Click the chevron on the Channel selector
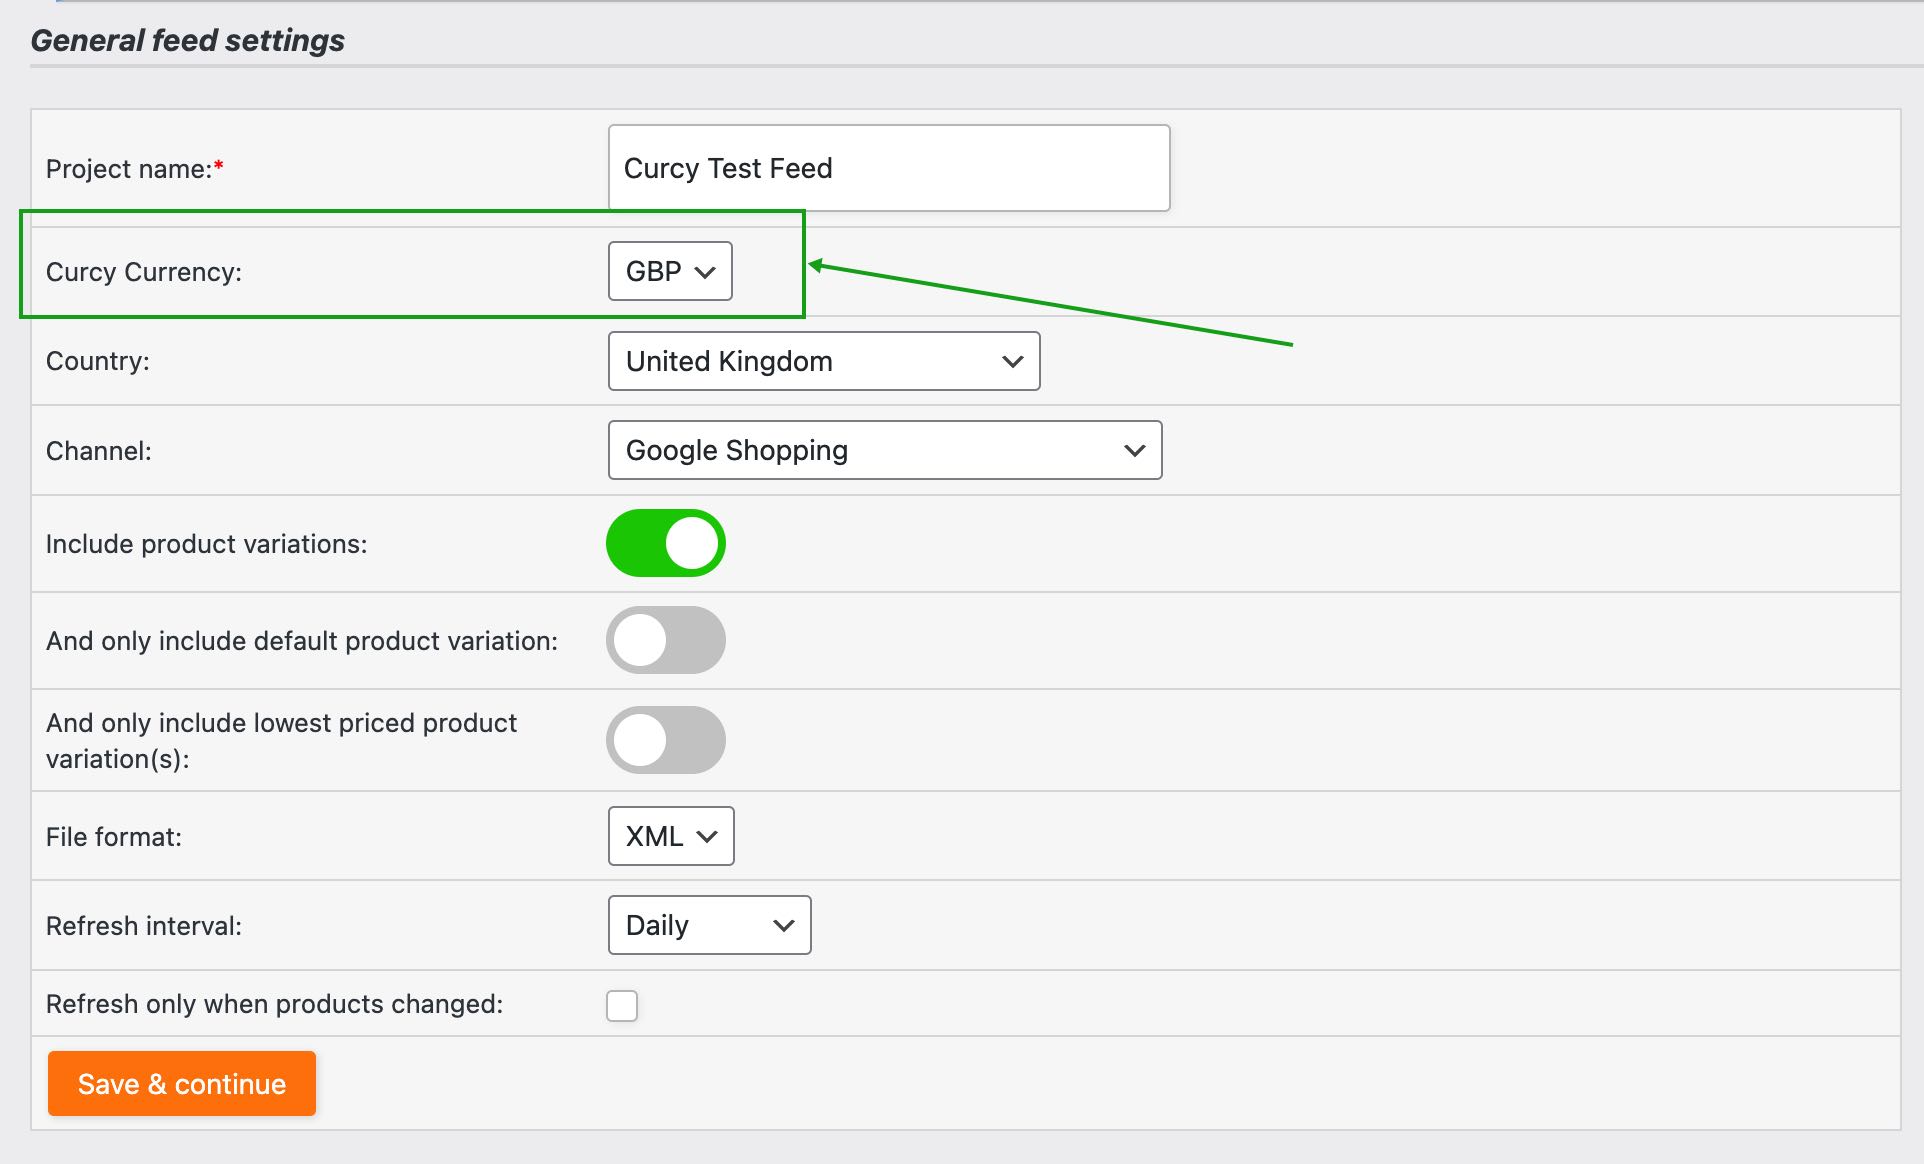The width and height of the screenshot is (1924, 1164). (x=1134, y=450)
